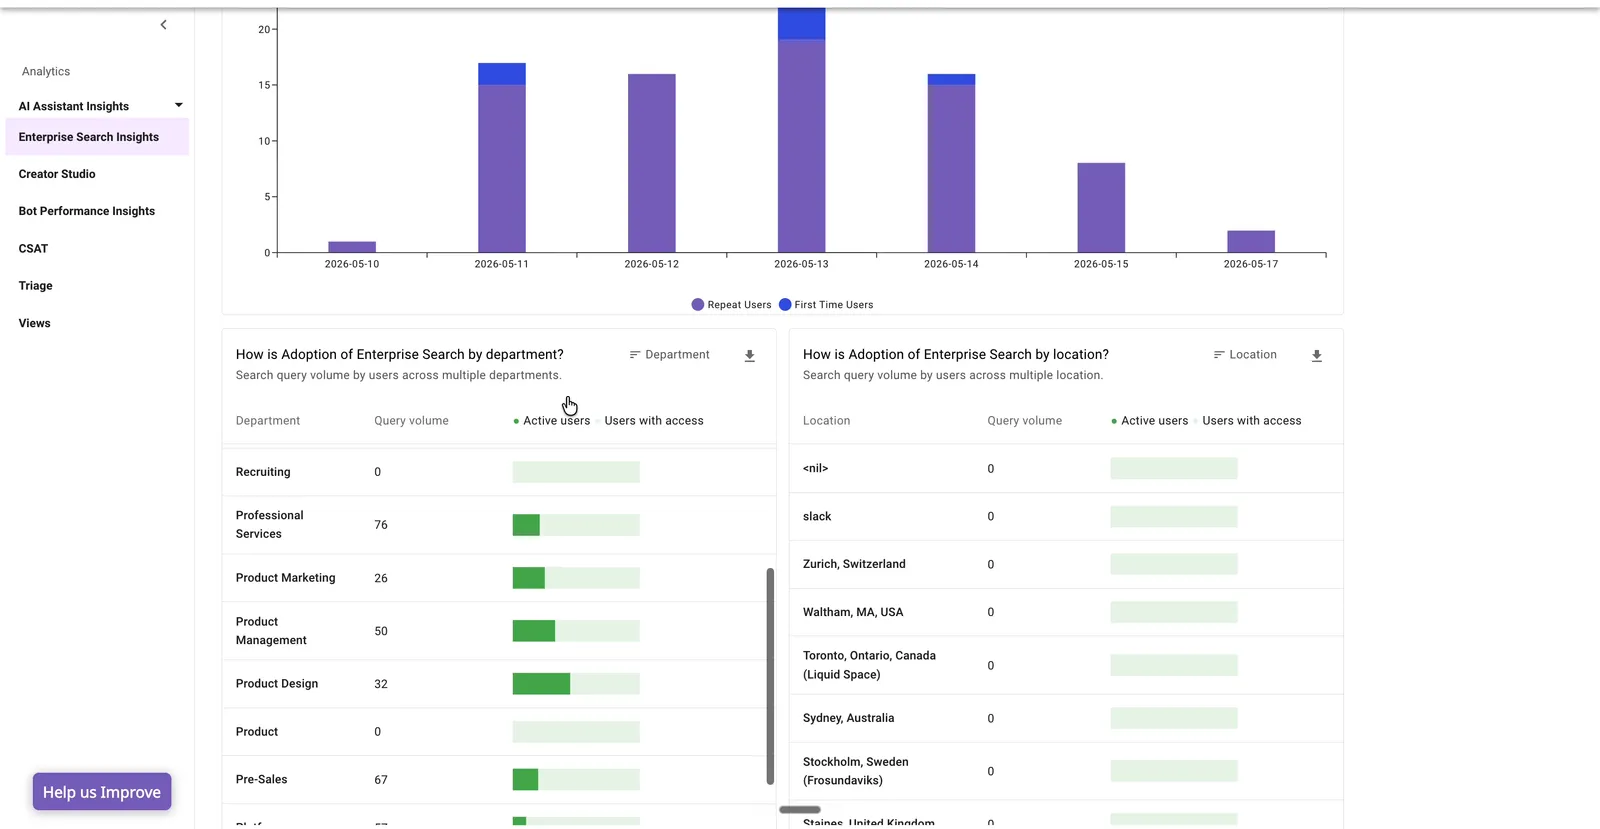The height and width of the screenshot is (829, 1600).
Task: Select the slack location row
Action: click(x=1066, y=517)
